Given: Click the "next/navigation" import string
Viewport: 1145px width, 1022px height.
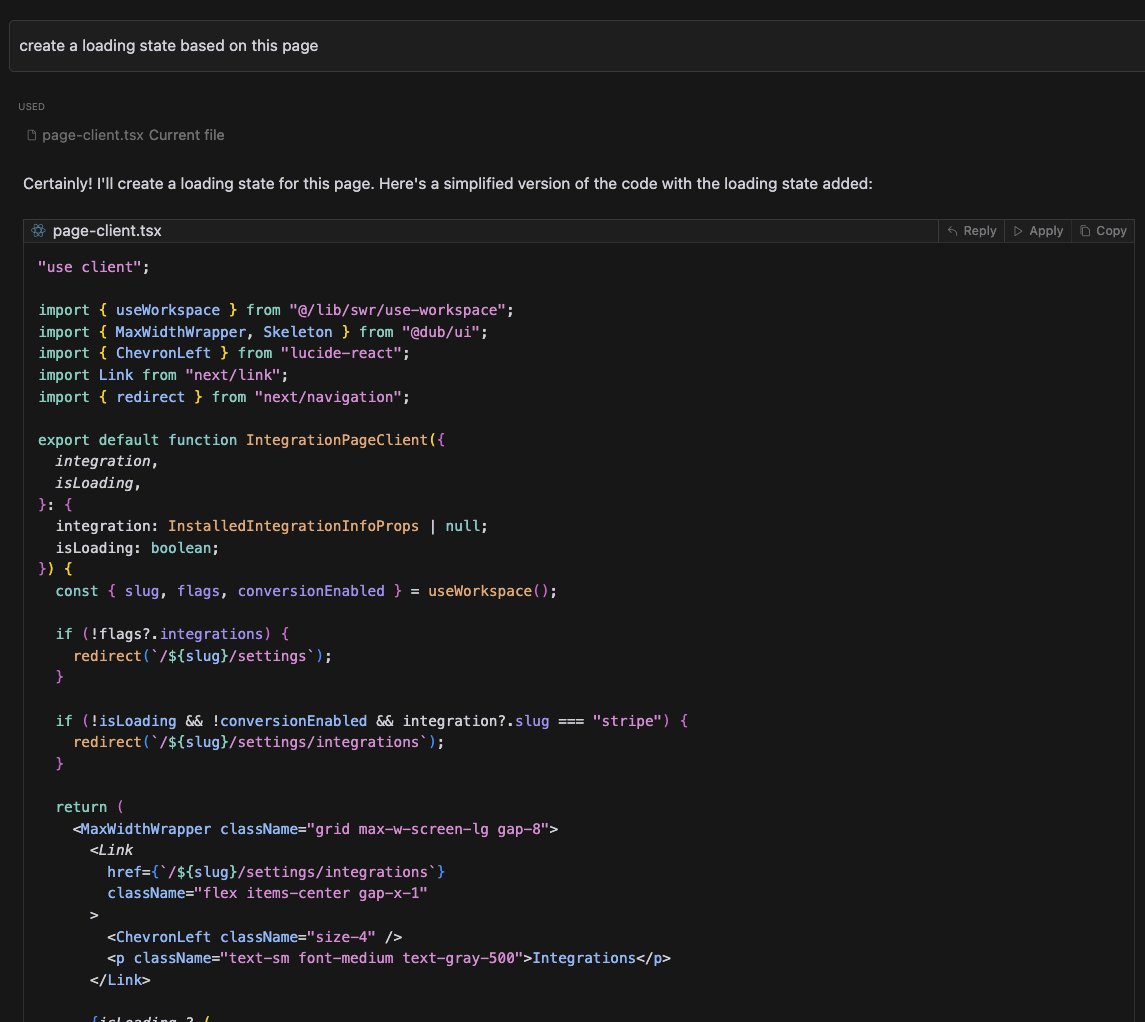Looking at the screenshot, I should (x=328, y=397).
